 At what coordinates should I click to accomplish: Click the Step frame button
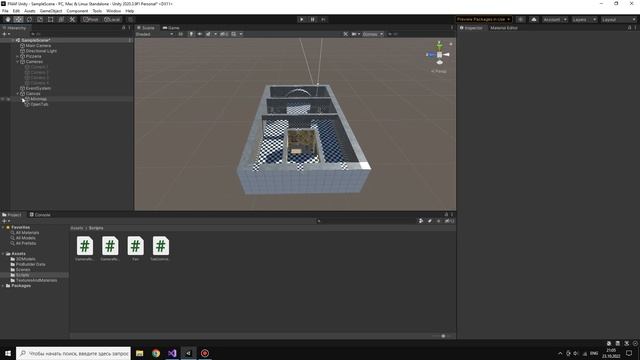pos(323,19)
